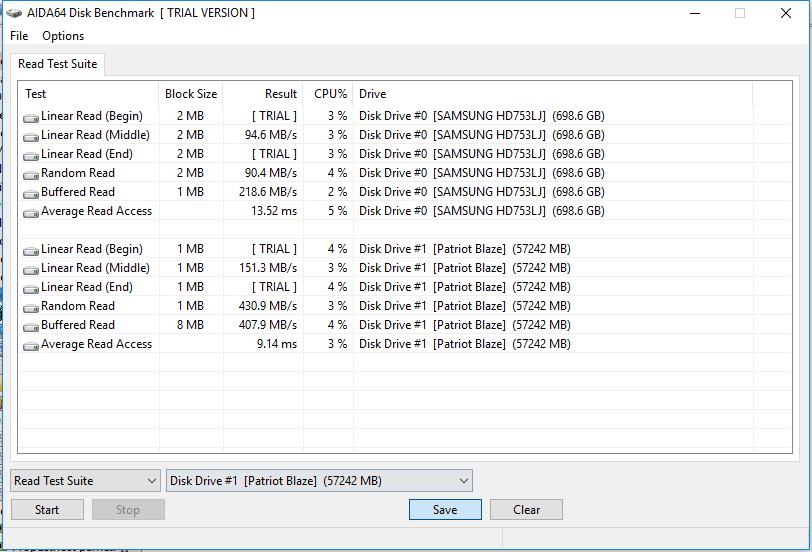Image resolution: width=812 pixels, height=552 pixels.
Task: Select the 407.9 MB/s result cell
Action: 268,325
